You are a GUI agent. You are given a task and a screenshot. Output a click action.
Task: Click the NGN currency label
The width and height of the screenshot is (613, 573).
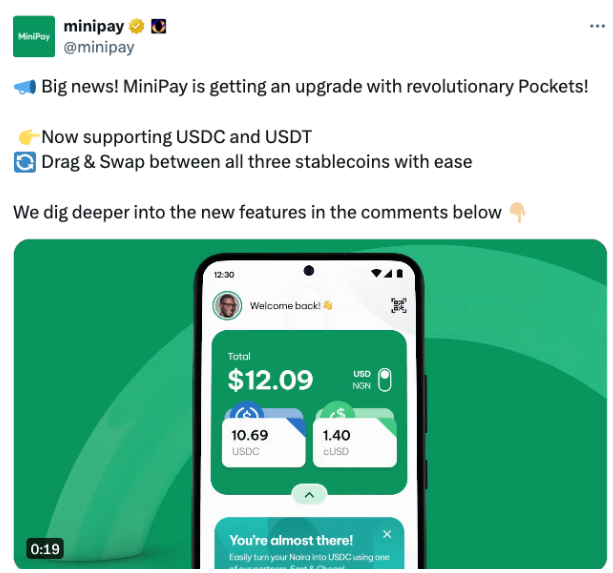tap(361, 386)
